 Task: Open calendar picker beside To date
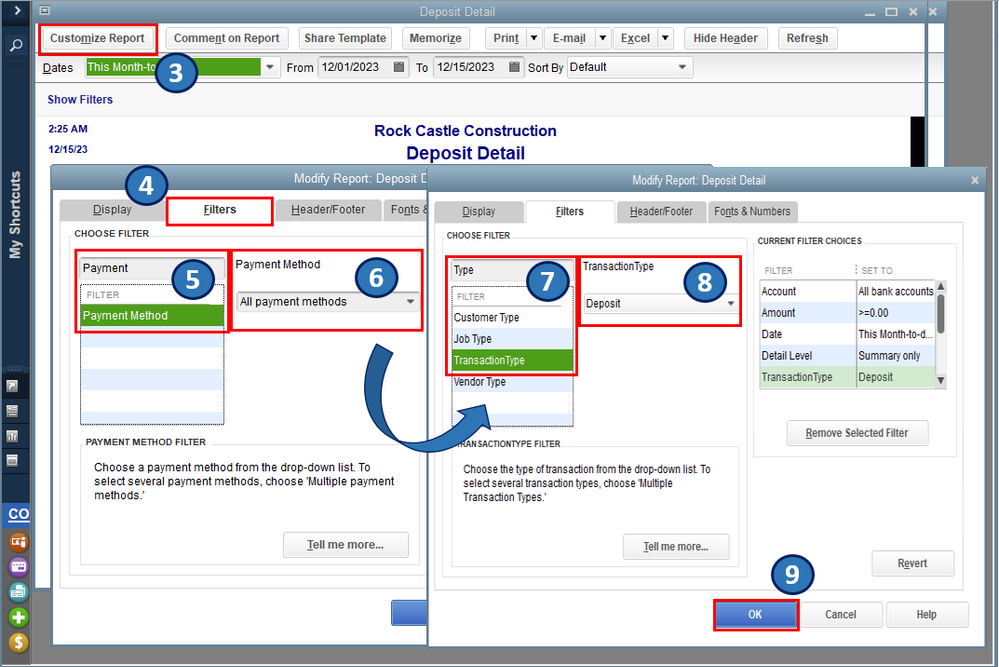(x=514, y=67)
